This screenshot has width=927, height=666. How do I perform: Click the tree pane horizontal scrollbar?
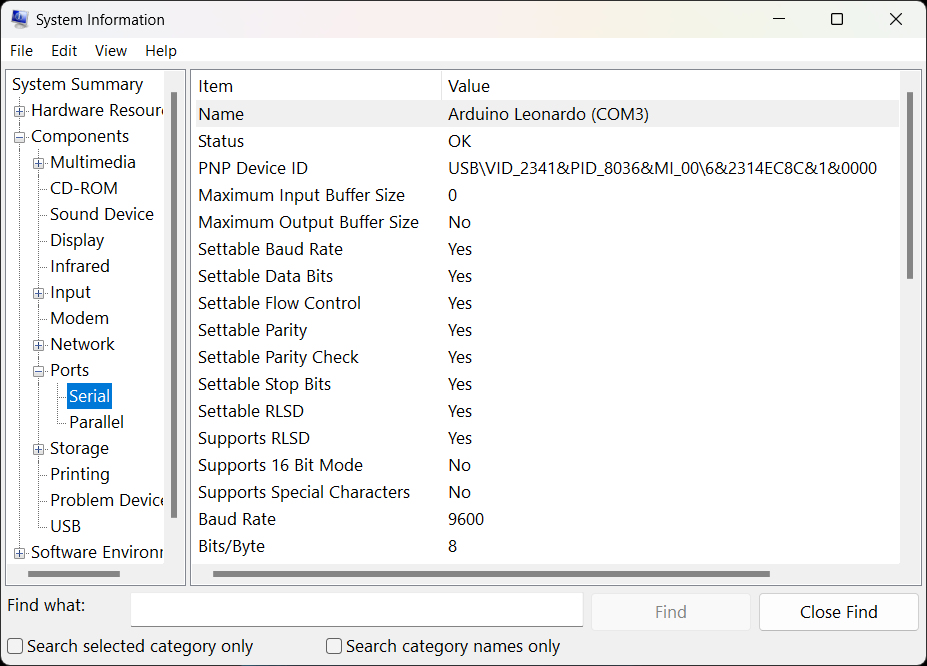[x=74, y=574]
